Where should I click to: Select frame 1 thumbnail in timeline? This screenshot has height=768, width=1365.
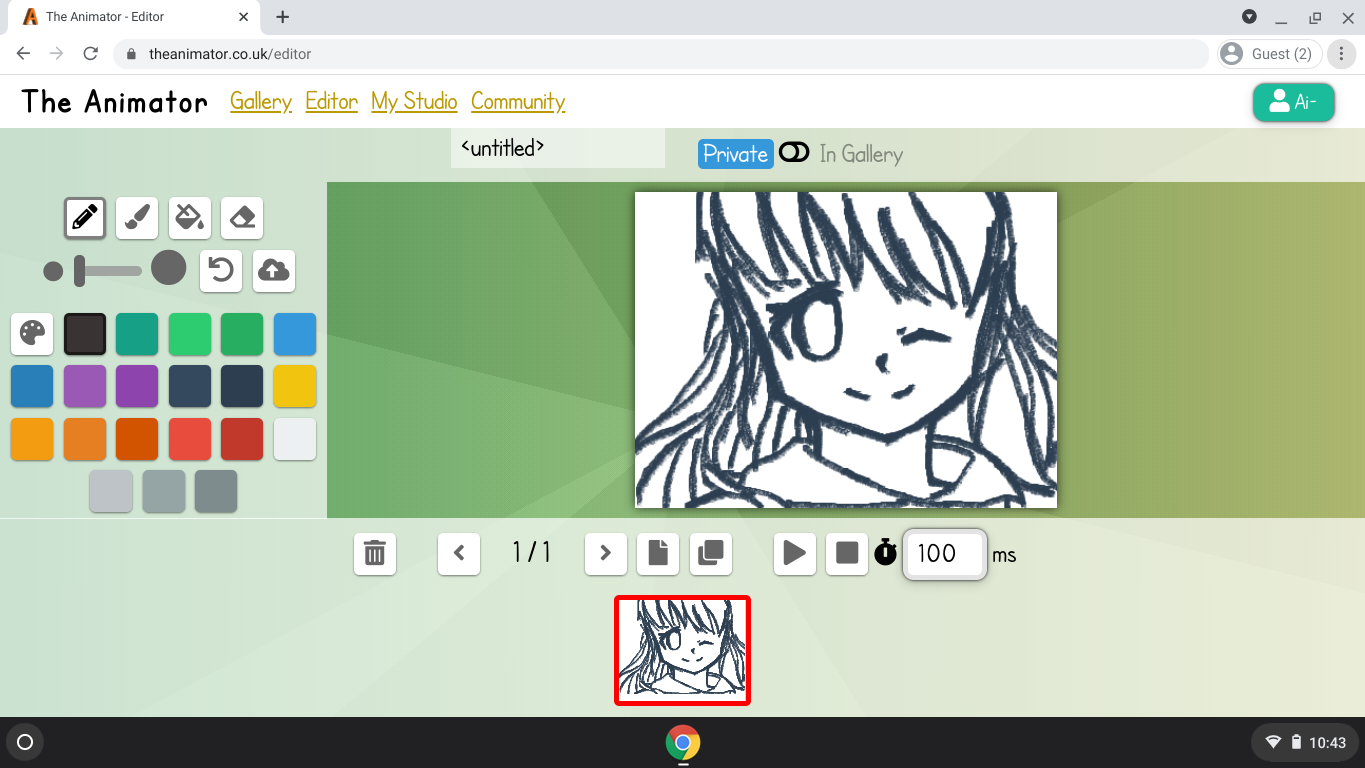(x=682, y=650)
